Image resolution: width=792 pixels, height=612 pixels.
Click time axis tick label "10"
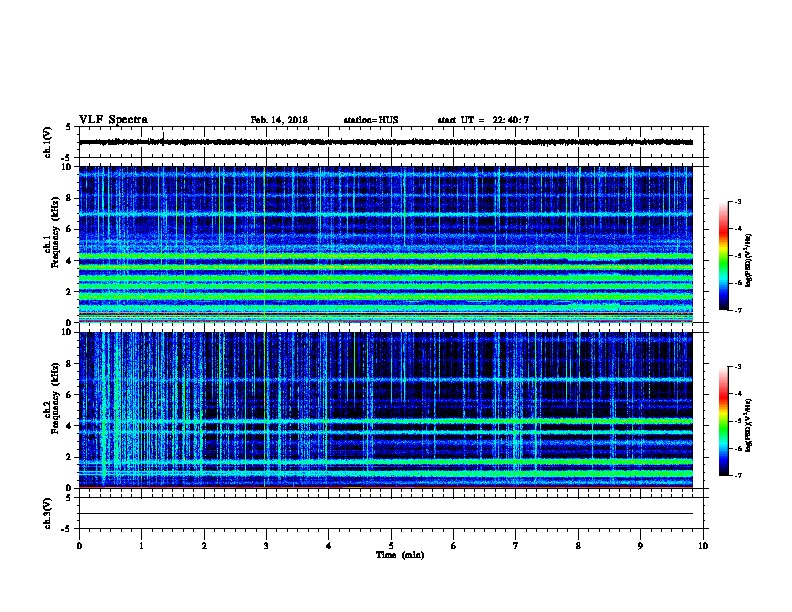coord(703,546)
